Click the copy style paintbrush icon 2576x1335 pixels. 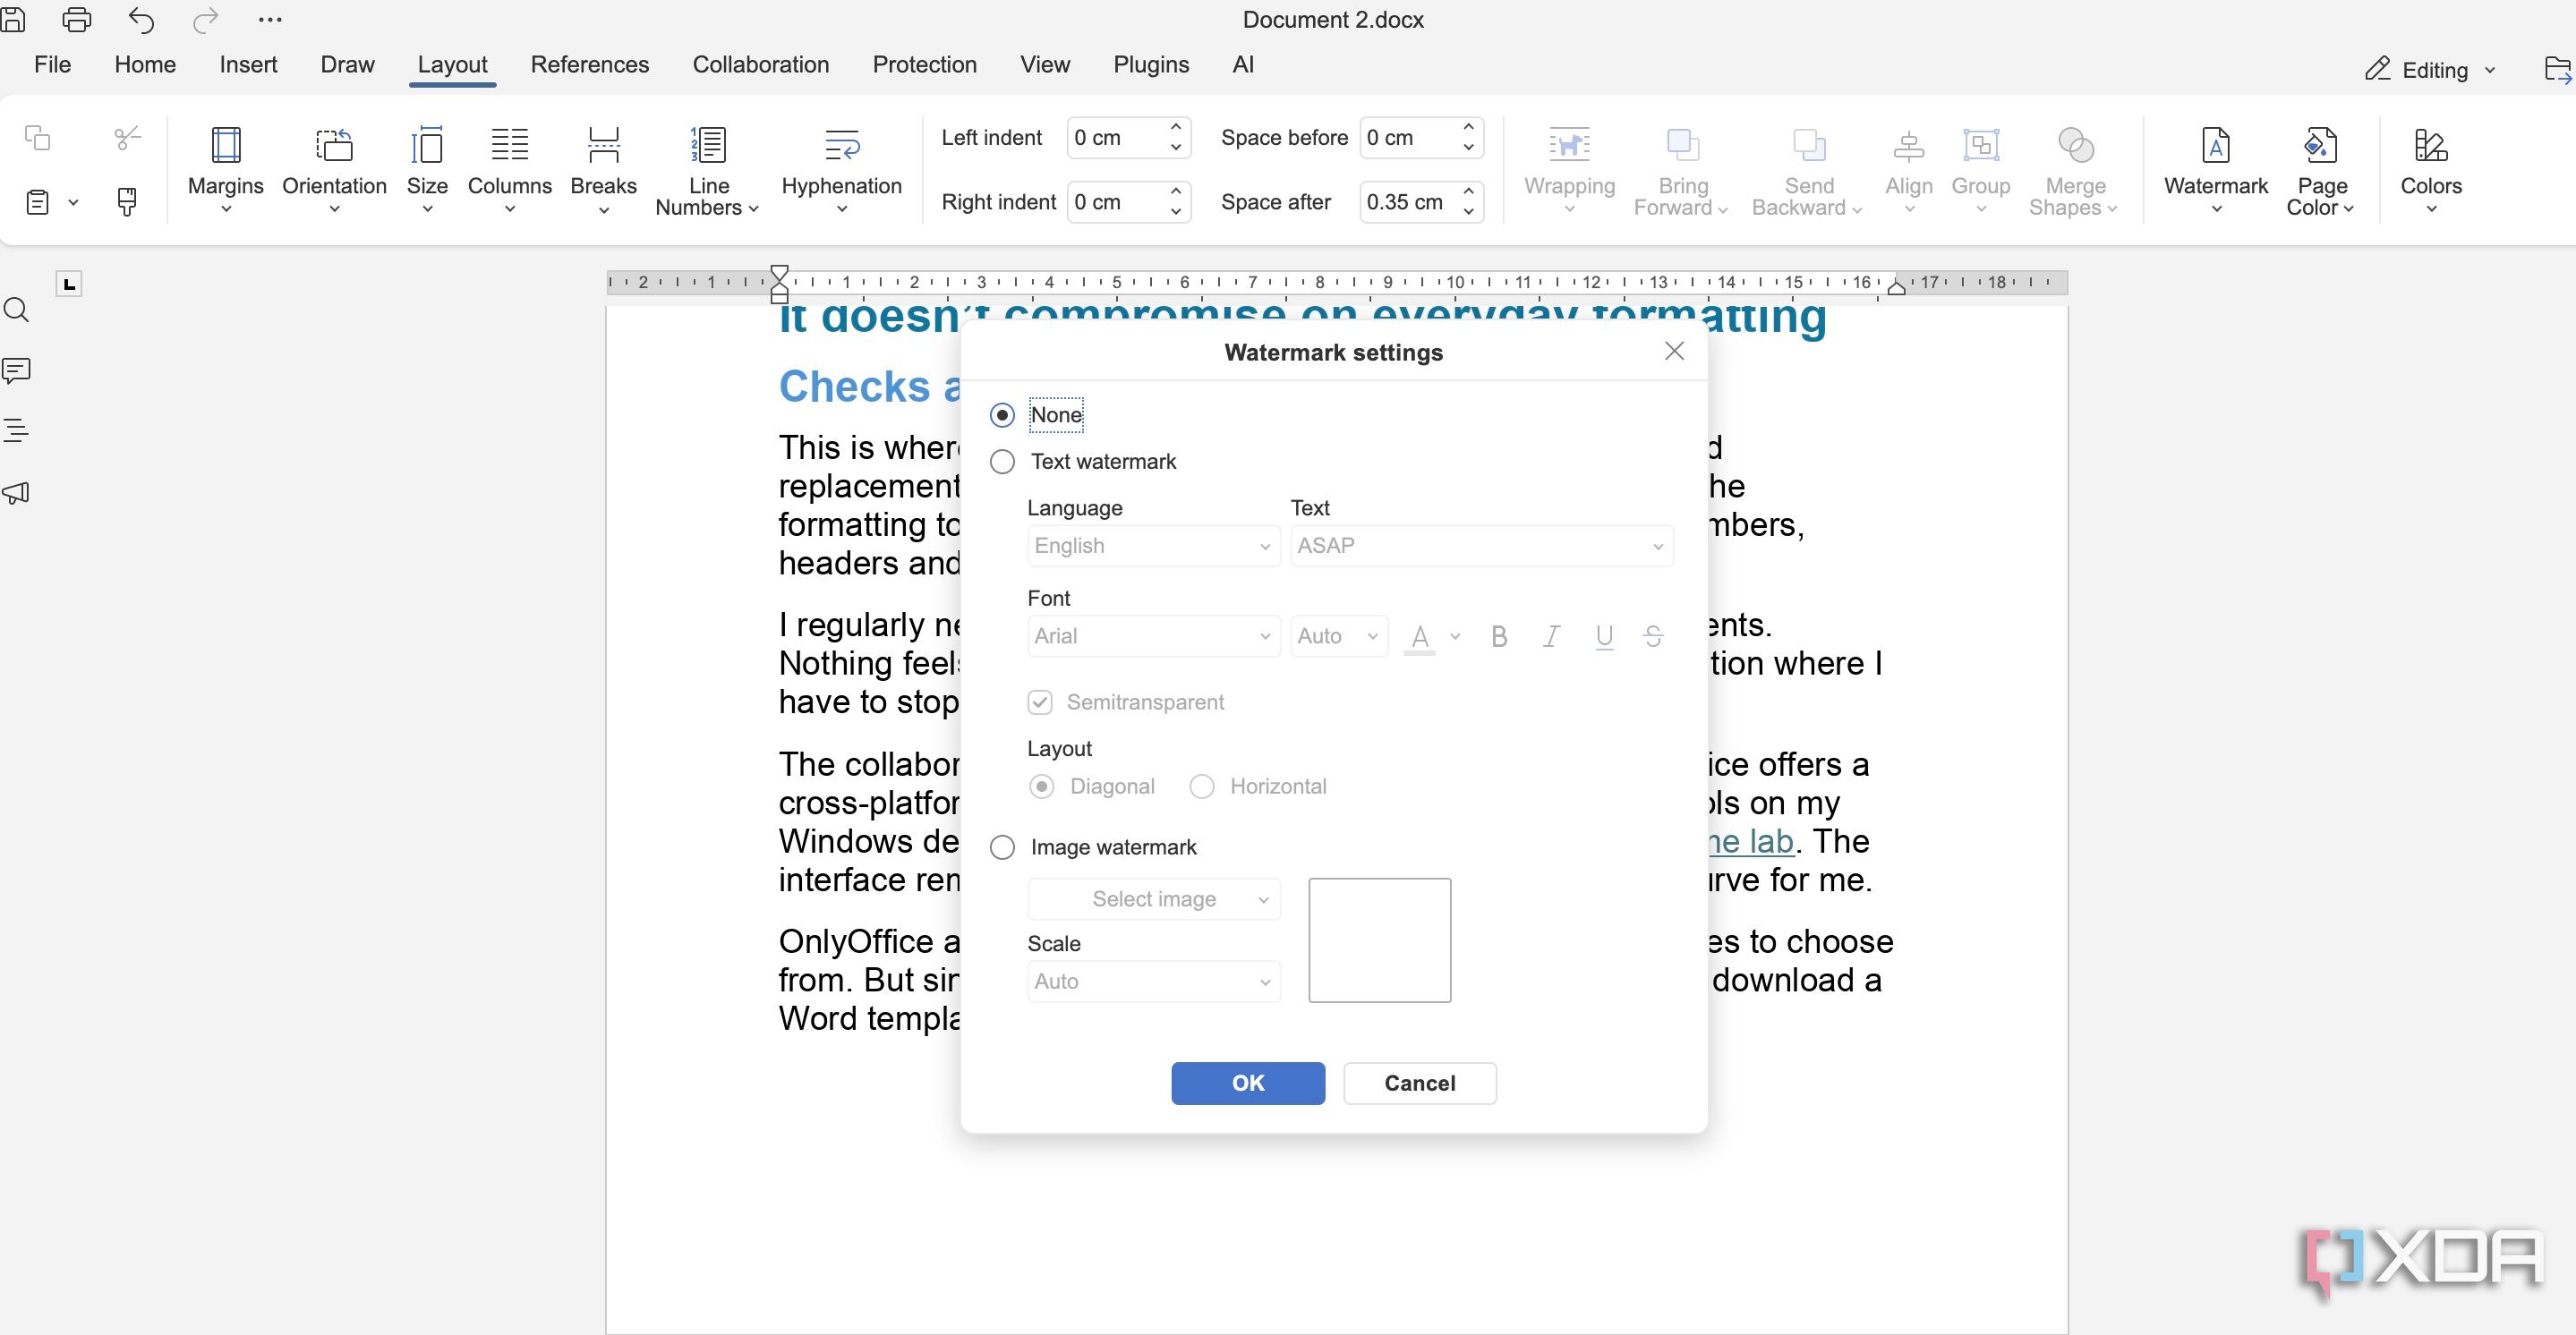(127, 202)
